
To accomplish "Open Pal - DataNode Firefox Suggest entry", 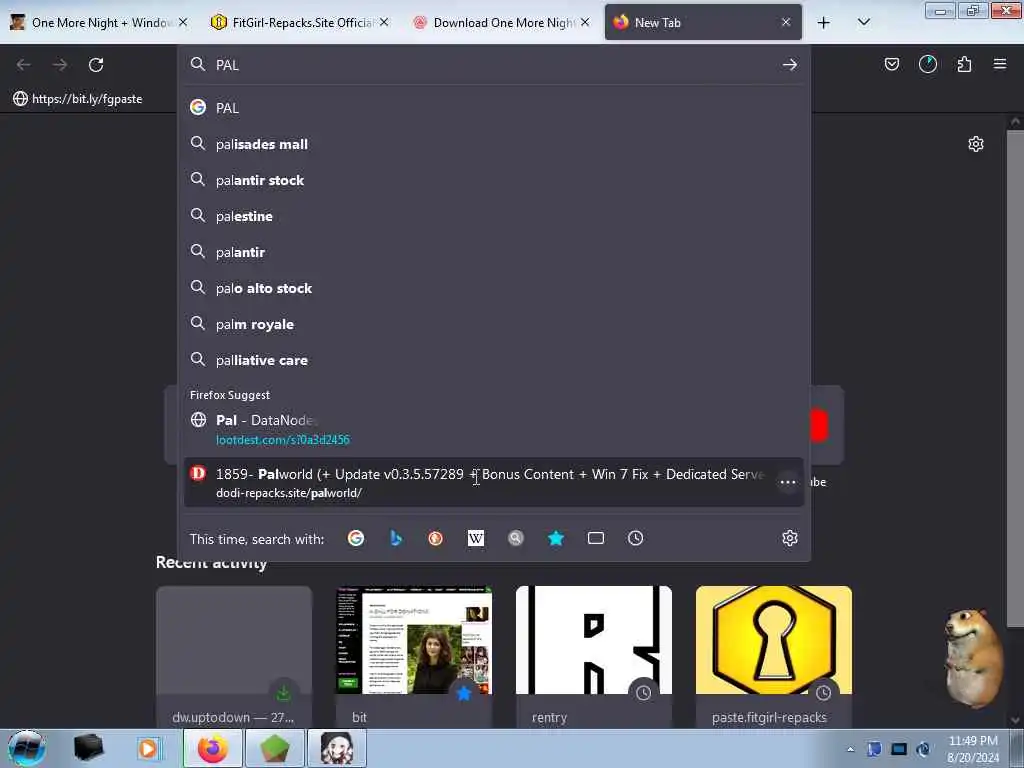I will pyautogui.click(x=494, y=429).
